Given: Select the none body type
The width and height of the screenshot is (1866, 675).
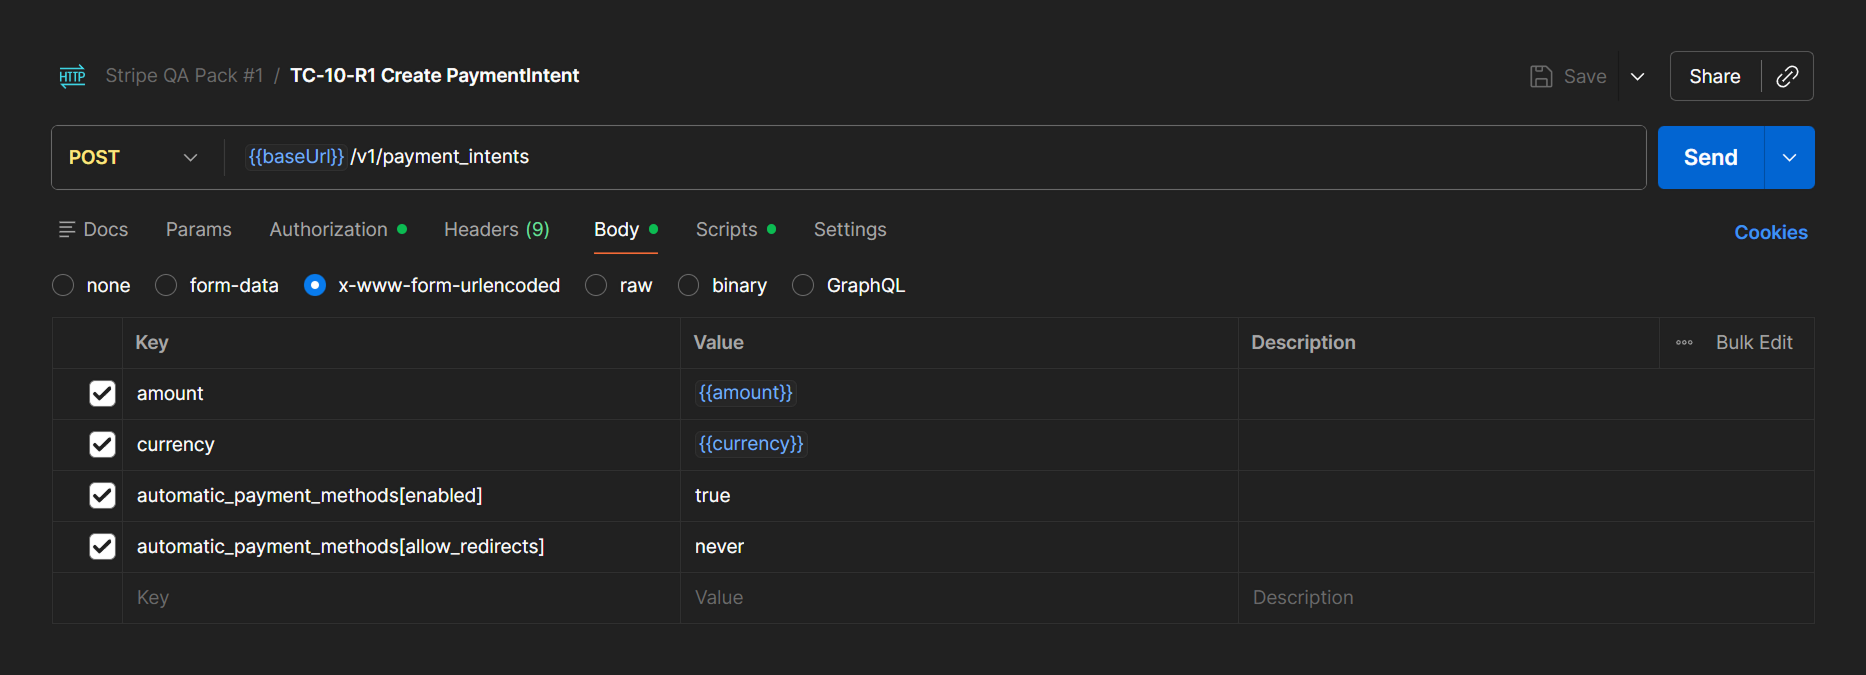Looking at the screenshot, I should point(63,286).
